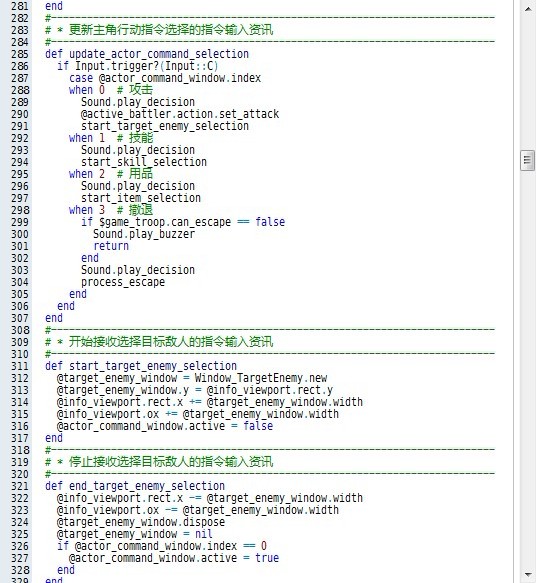Viewport: 536px width, 583px height.
Task: Click line number 285 in the gutter
Action: (x=19, y=54)
